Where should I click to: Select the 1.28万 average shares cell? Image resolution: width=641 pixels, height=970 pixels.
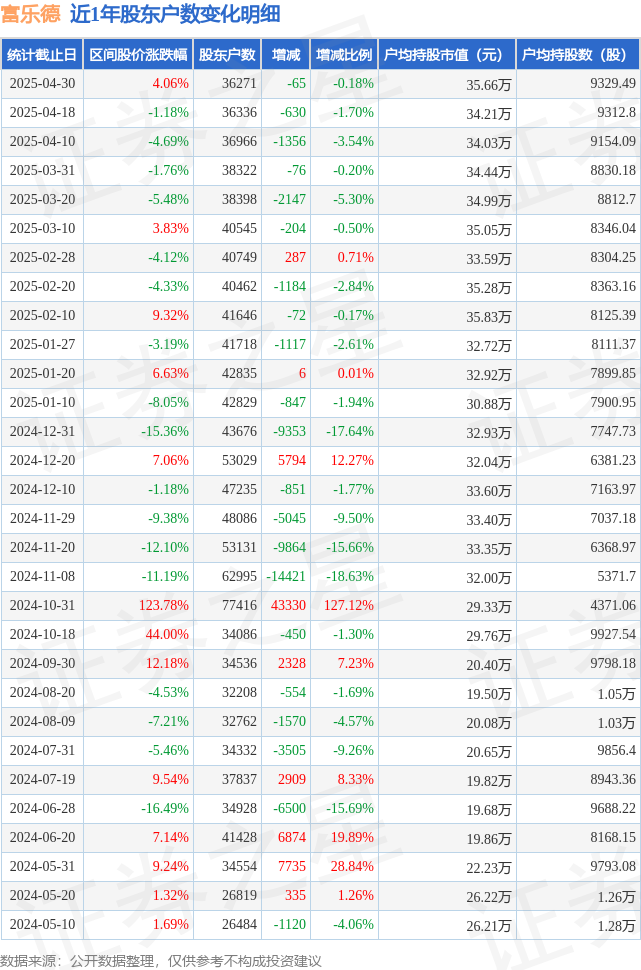(x=616, y=925)
